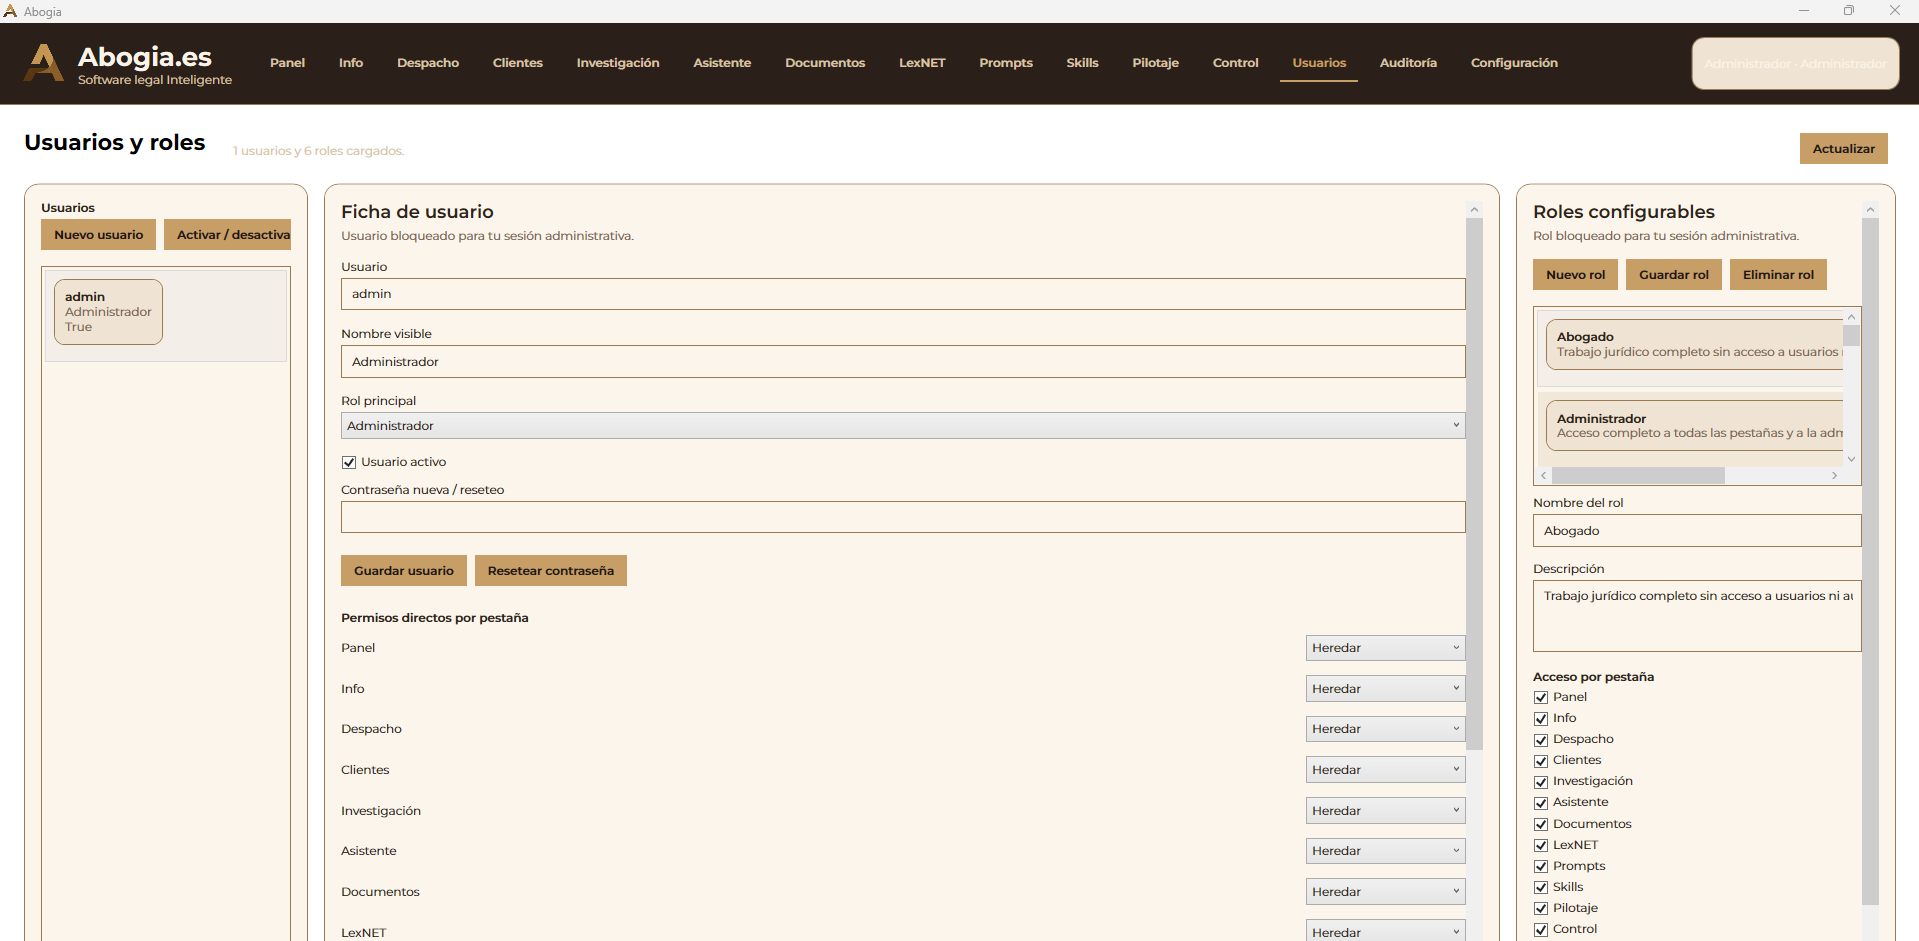Open the Documentos permission dropdown
Screen dimensions: 1919x941
tap(1385, 892)
